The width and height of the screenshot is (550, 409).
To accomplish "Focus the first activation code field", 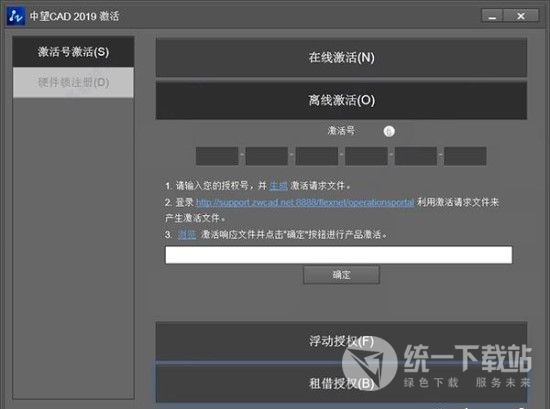I will pos(217,156).
